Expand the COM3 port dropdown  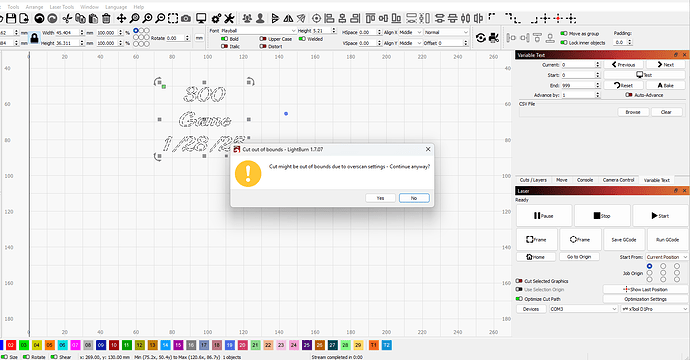[584, 309]
